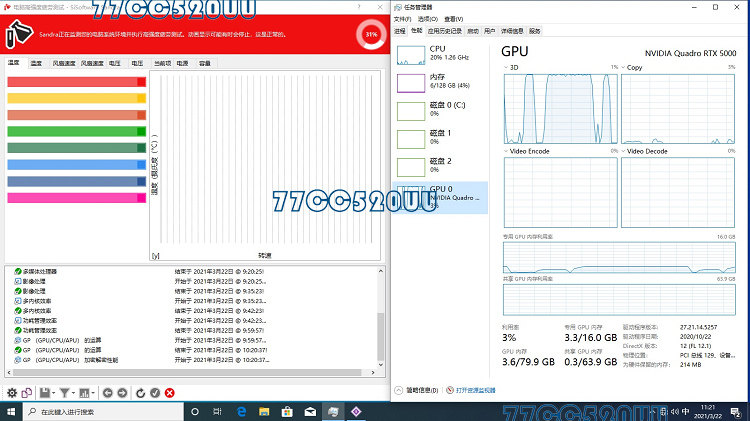The height and width of the screenshot is (421, 750).
Task: Click the yellow sensor color bar
Action: 77,99
